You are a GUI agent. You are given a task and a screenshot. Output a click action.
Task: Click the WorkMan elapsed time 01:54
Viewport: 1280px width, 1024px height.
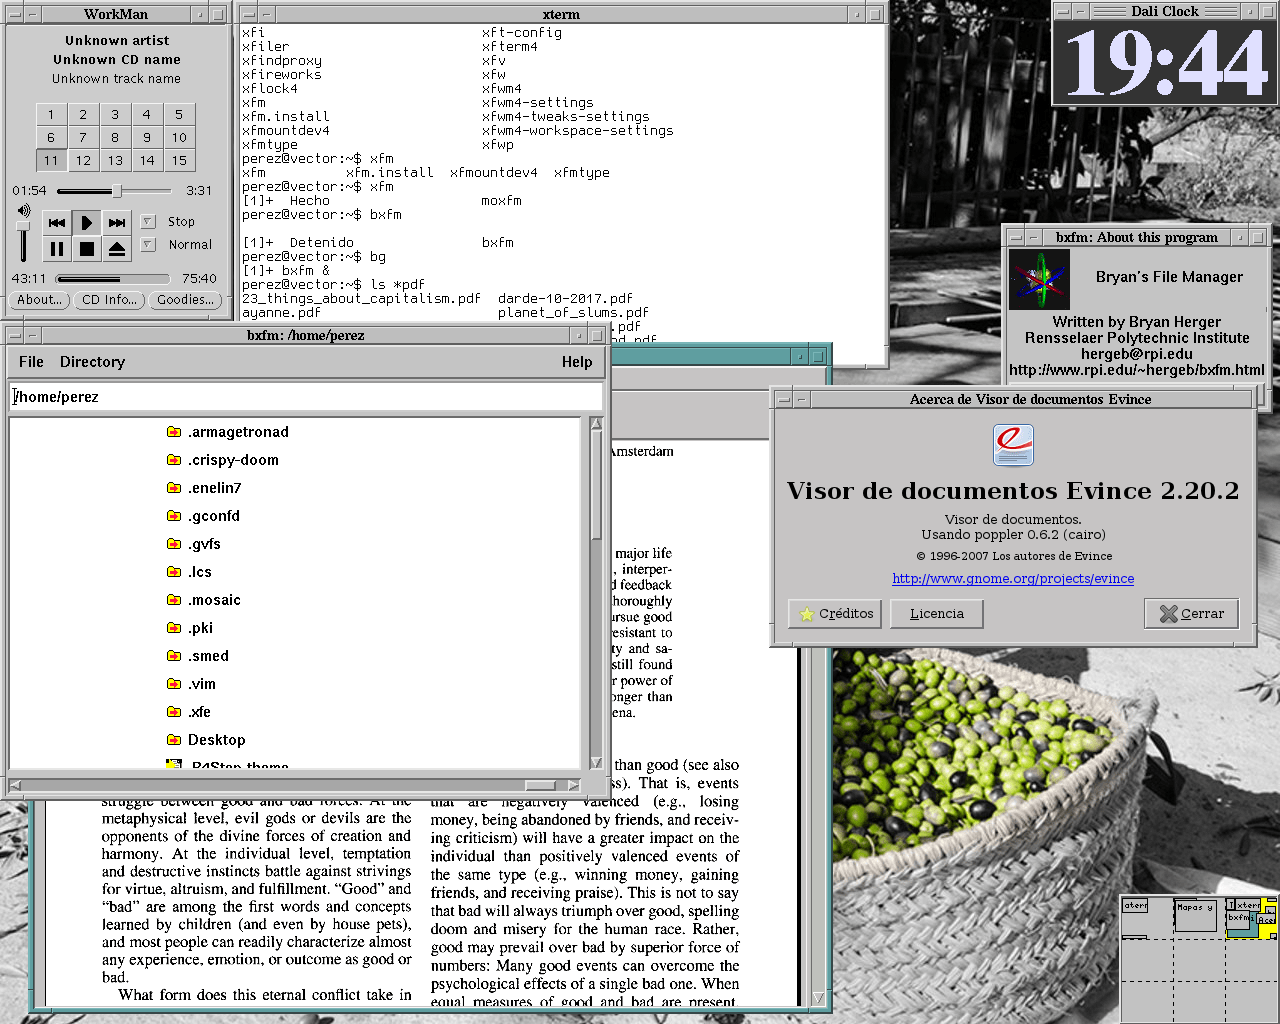click(29, 191)
